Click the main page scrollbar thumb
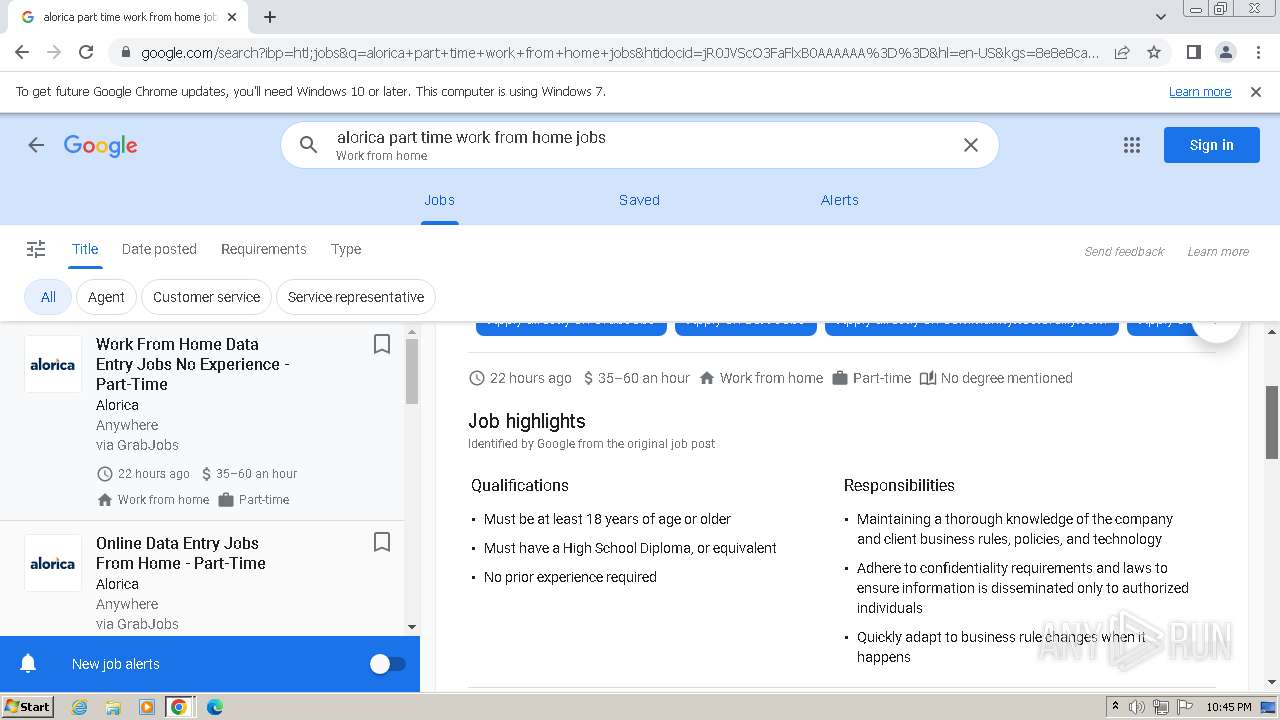This screenshot has height=720, width=1280. click(1272, 422)
